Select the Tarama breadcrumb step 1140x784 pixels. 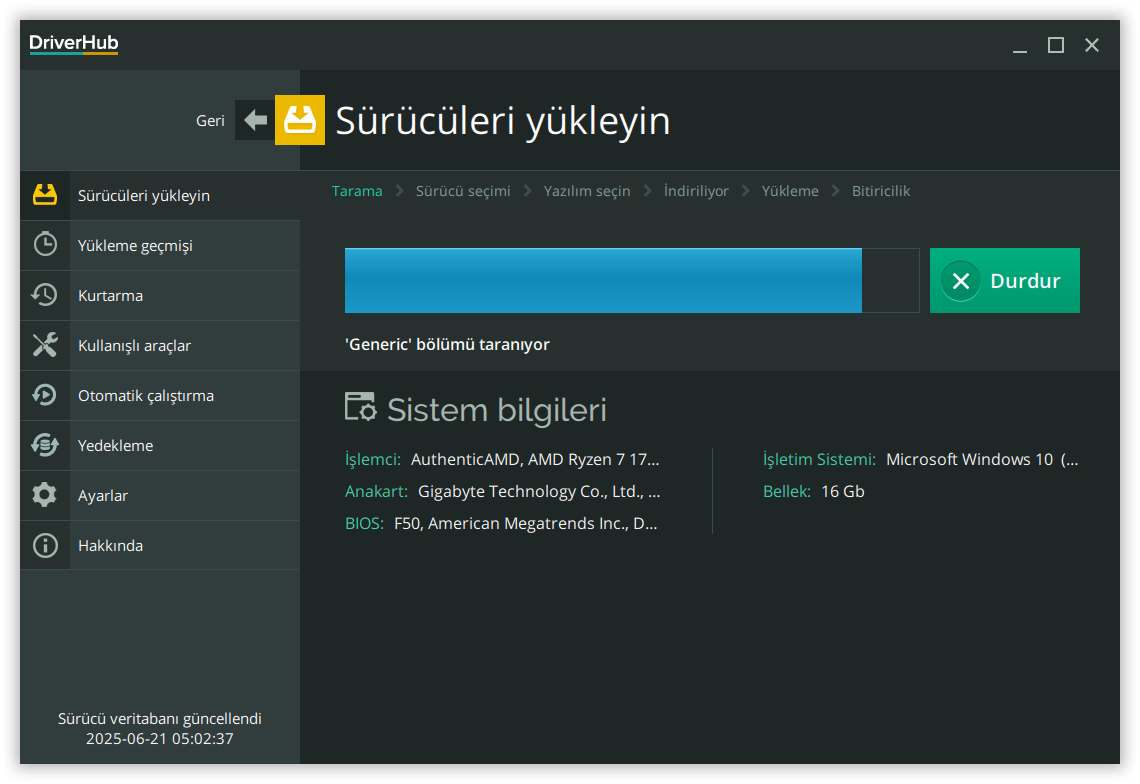[357, 191]
